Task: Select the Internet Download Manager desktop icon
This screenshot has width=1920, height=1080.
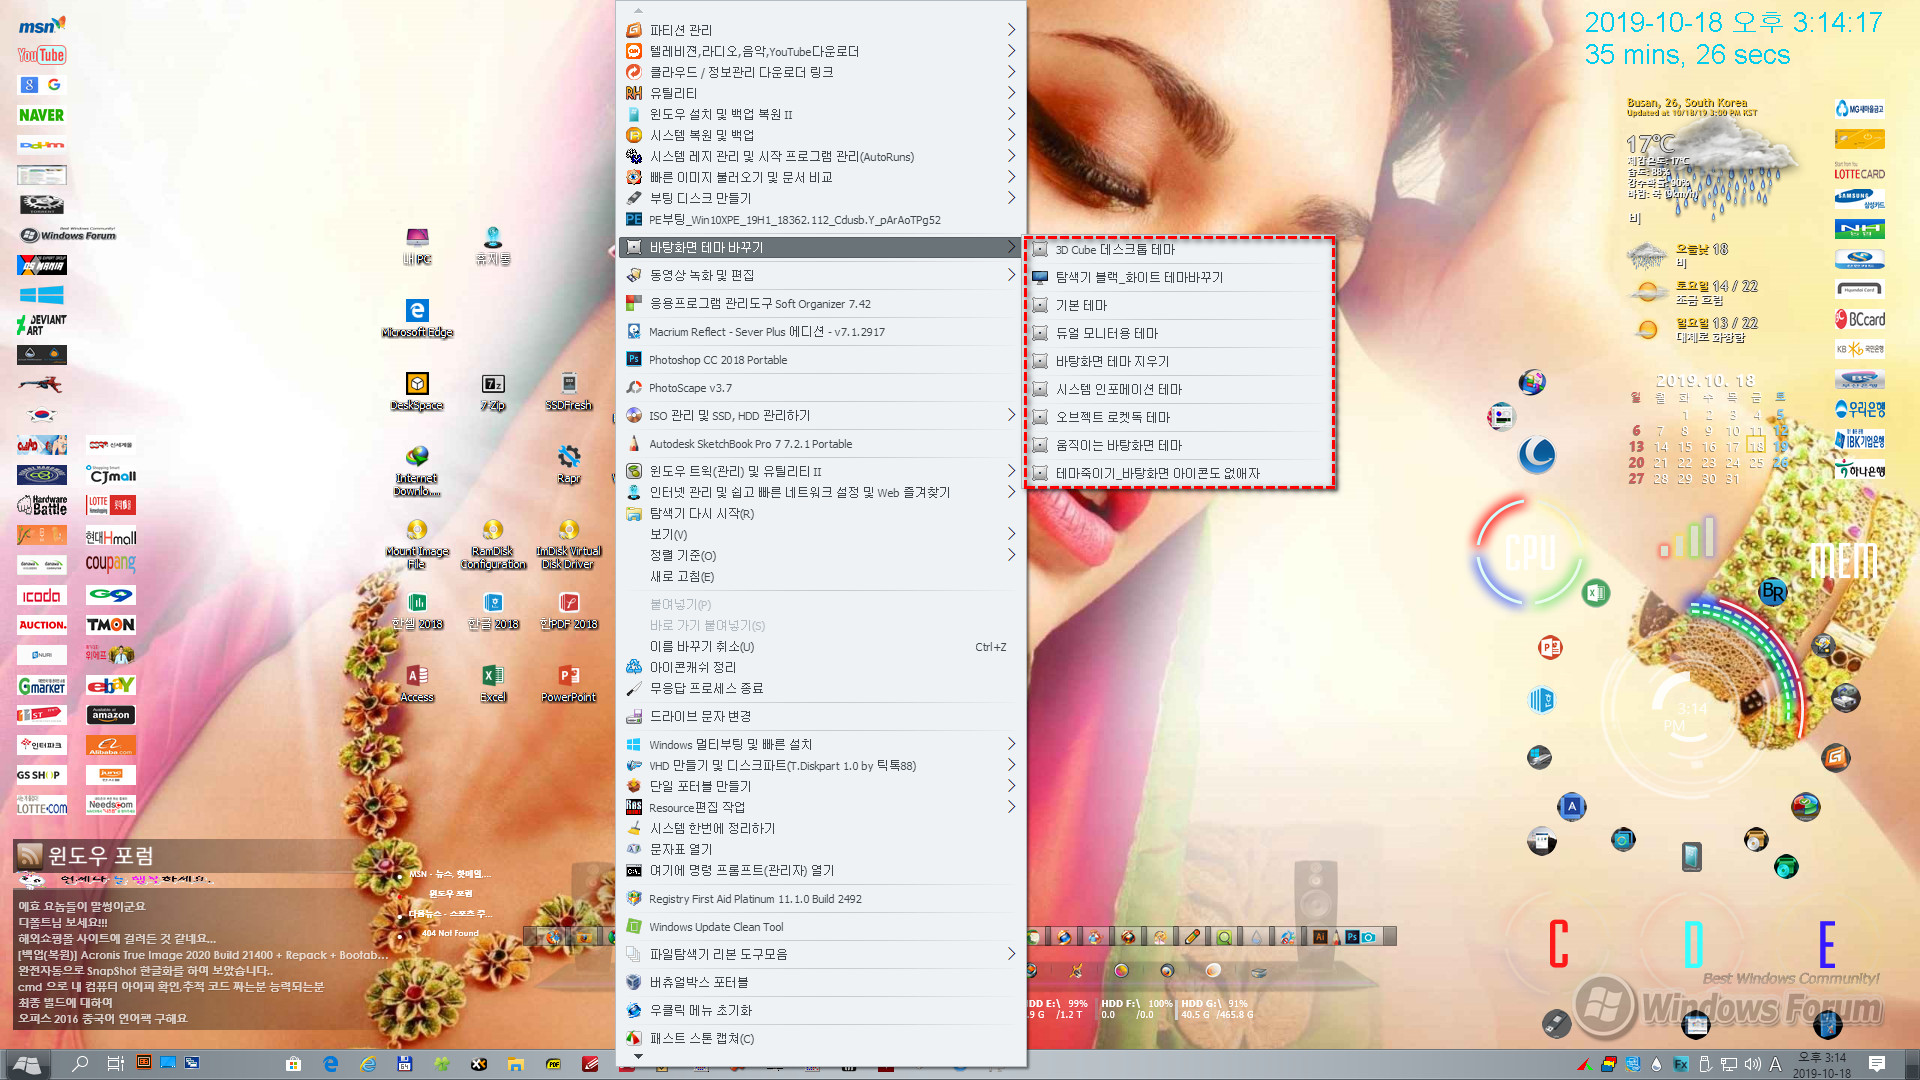Action: click(417, 470)
